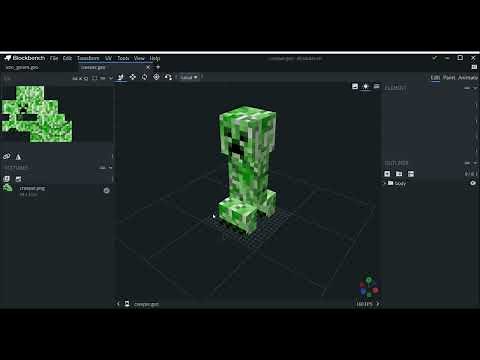Click the create texture icon
Viewport: 480px width, 360px height.
pos(18,179)
